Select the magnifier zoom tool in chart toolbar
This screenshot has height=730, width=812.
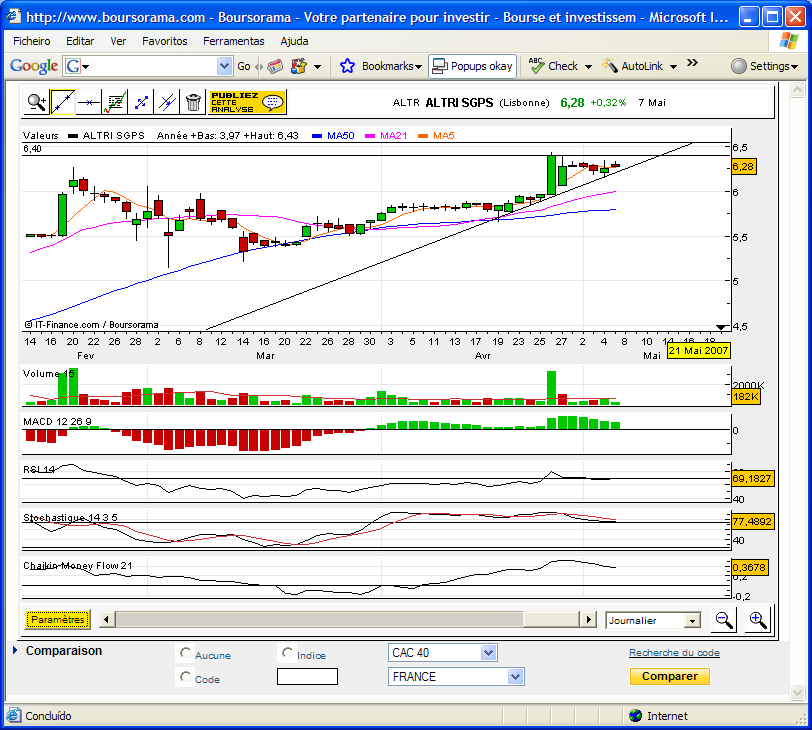[x=37, y=102]
